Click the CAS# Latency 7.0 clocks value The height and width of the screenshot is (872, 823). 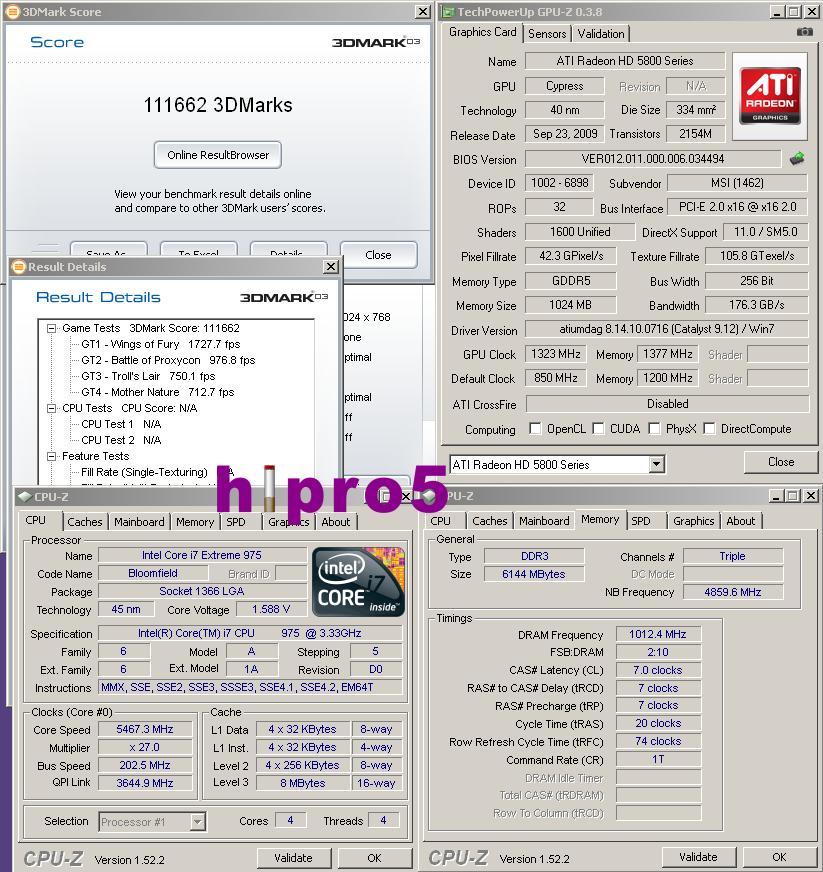(658, 670)
